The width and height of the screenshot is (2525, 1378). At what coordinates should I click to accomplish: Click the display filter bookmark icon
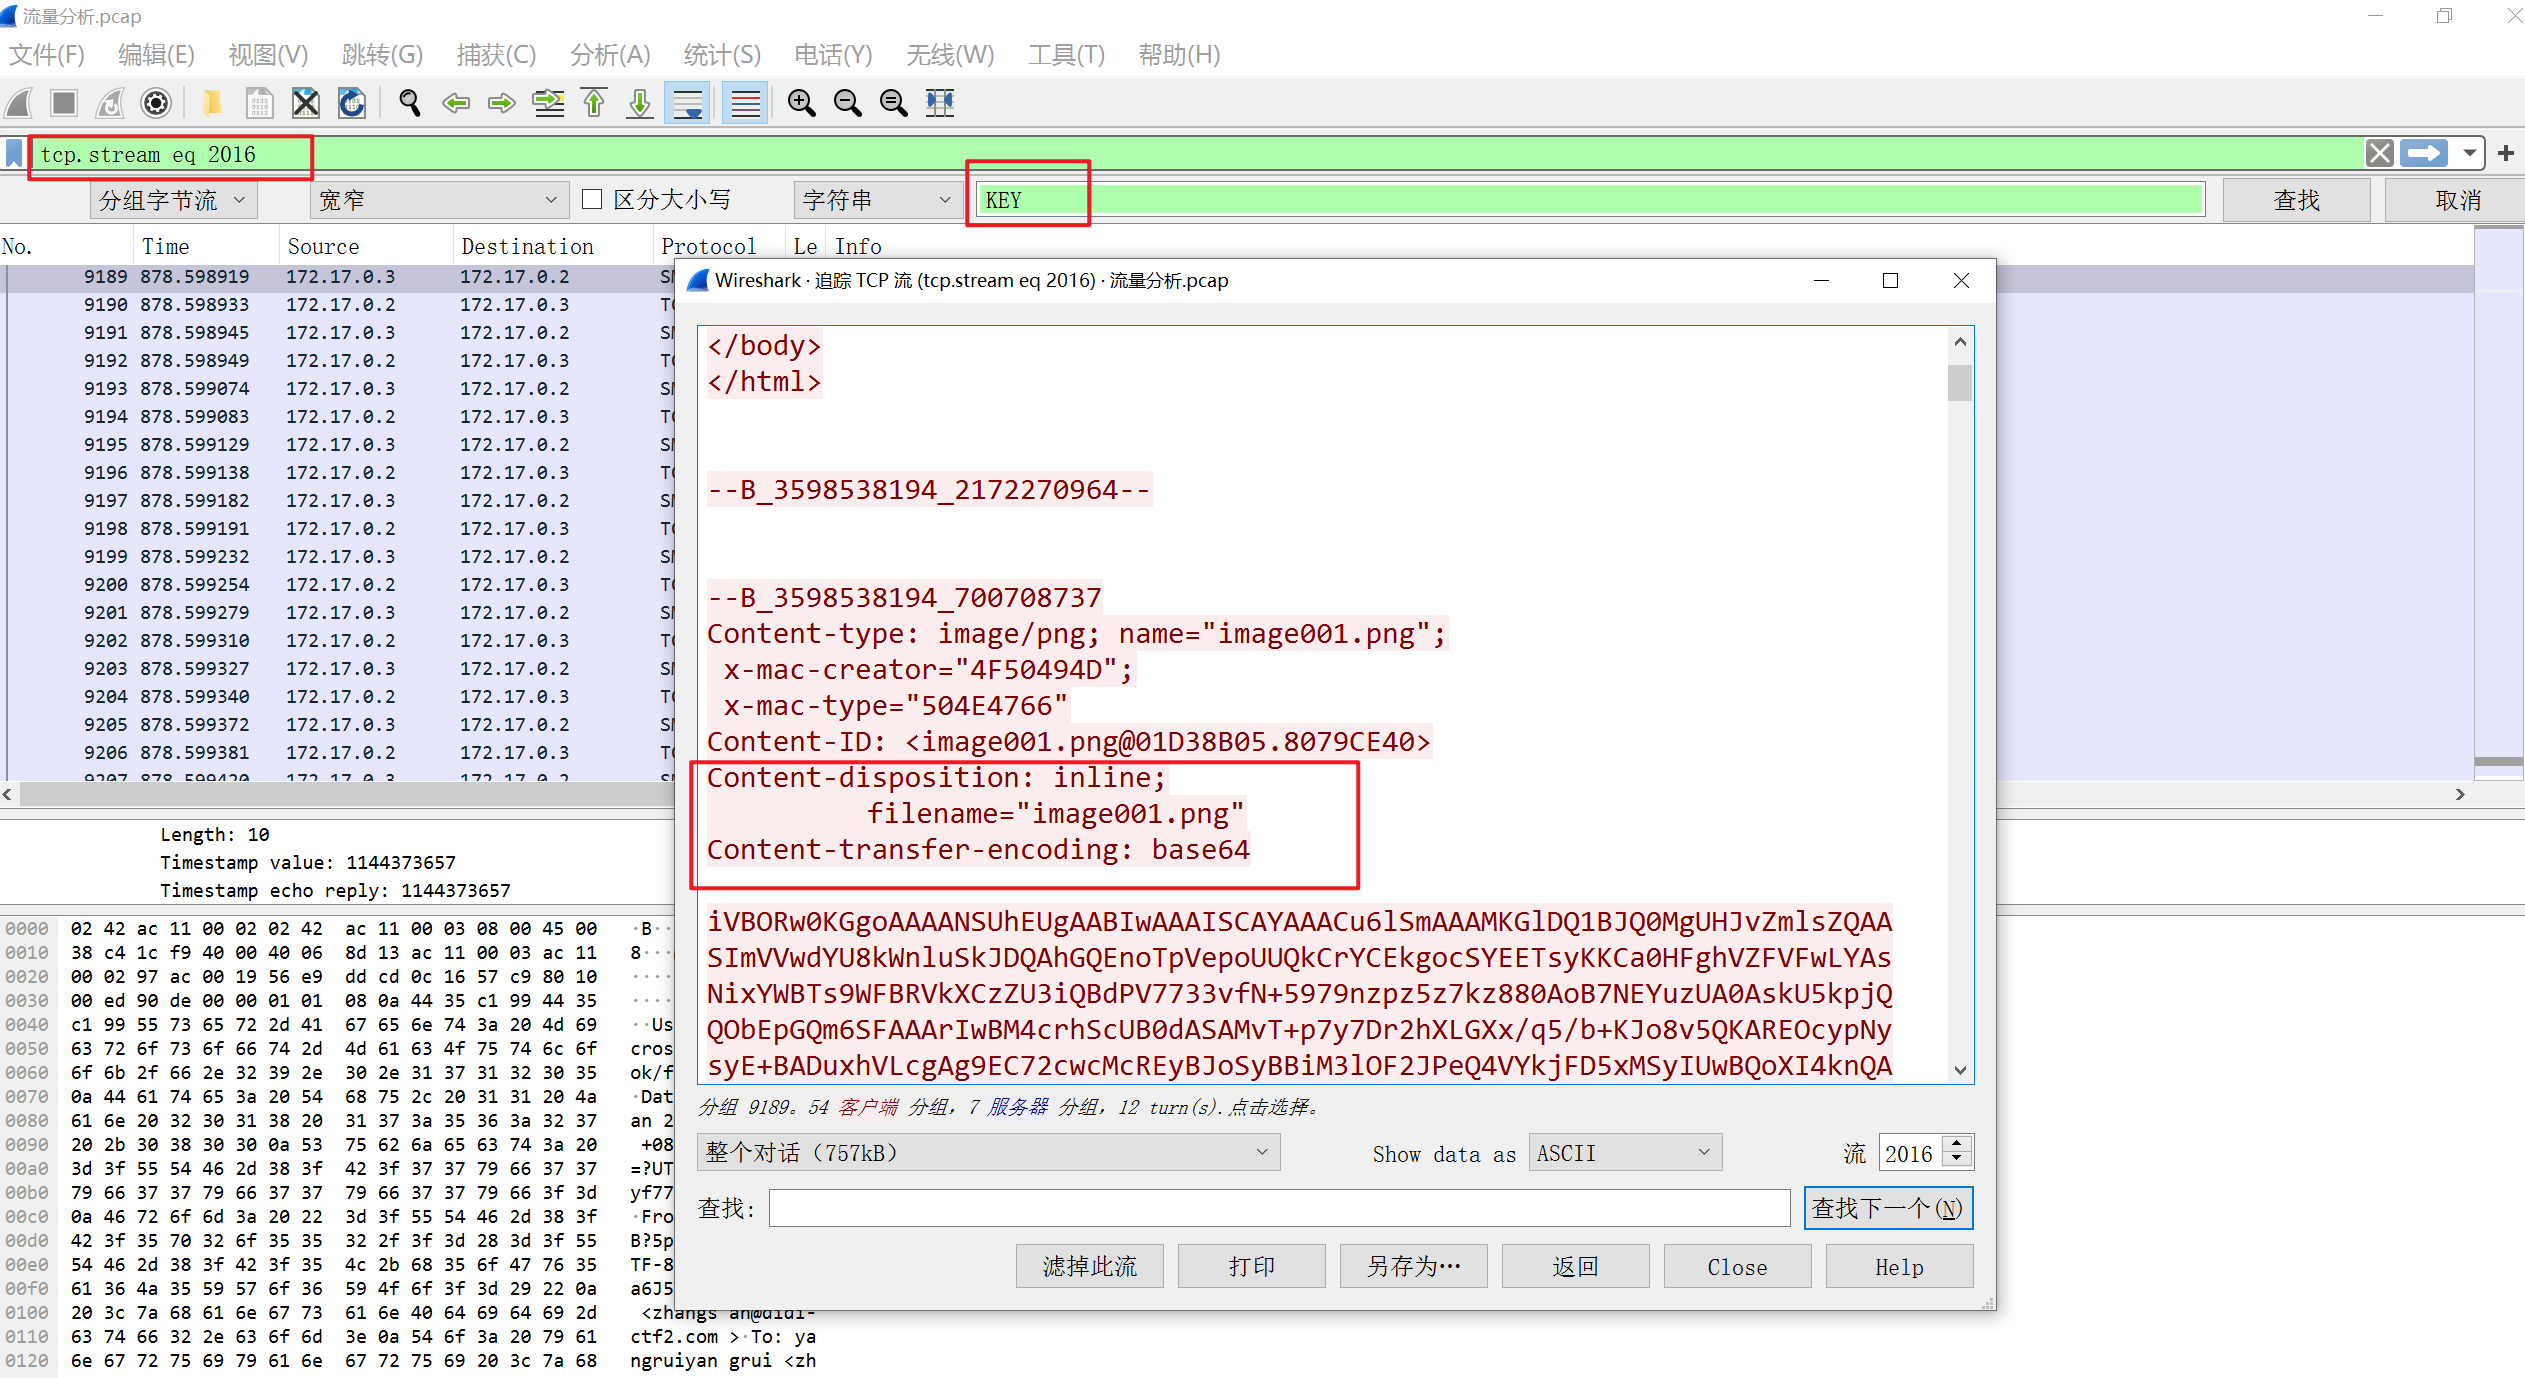pos(14,154)
